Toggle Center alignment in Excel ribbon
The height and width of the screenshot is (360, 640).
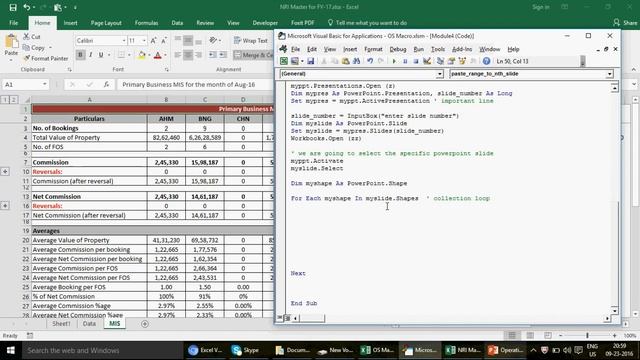(188, 55)
